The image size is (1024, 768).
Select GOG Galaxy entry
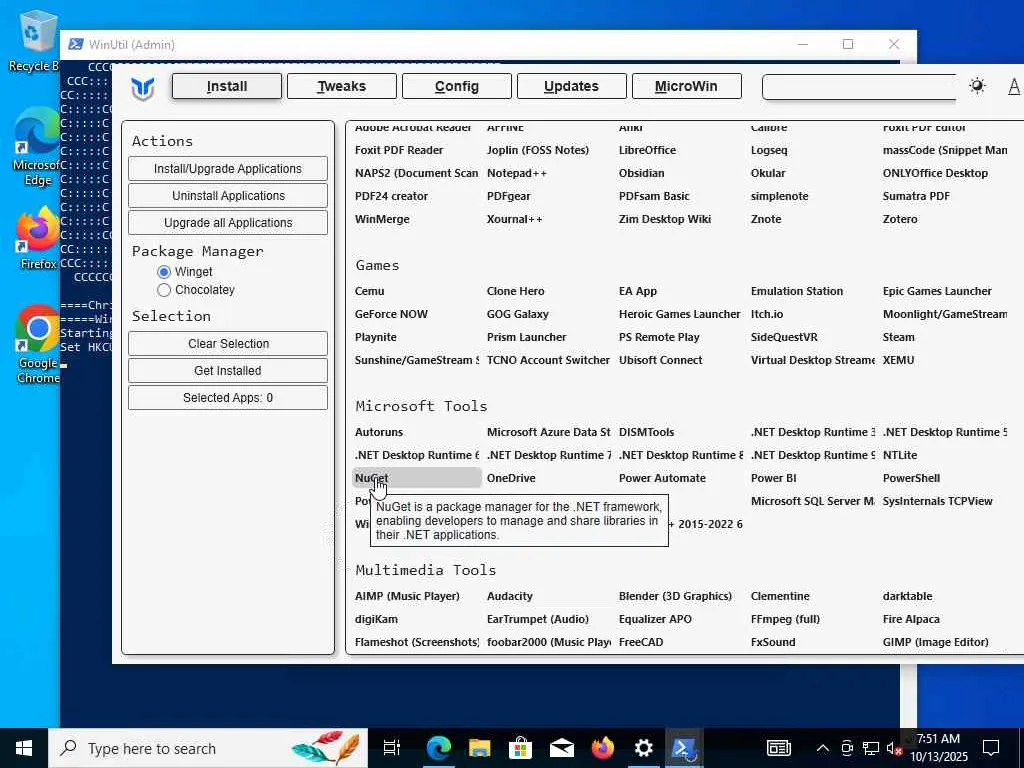(x=518, y=314)
